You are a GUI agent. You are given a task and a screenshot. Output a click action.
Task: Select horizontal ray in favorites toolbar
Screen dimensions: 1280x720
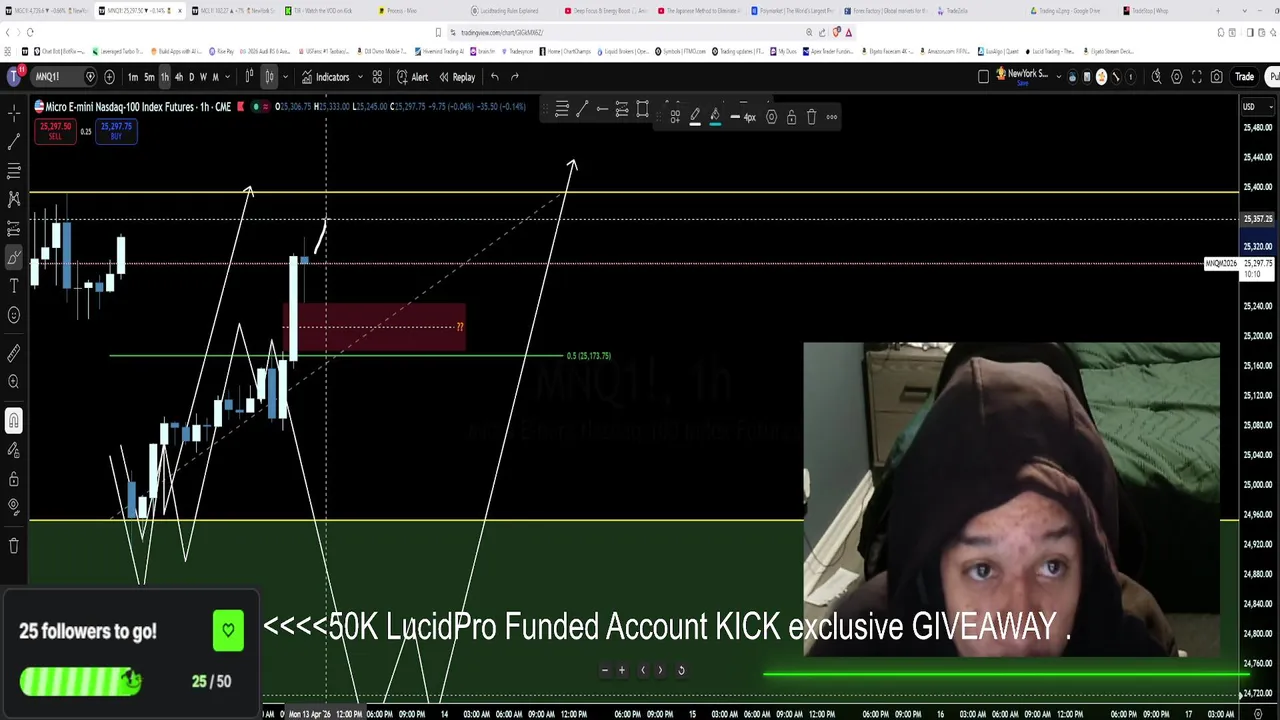click(602, 110)
